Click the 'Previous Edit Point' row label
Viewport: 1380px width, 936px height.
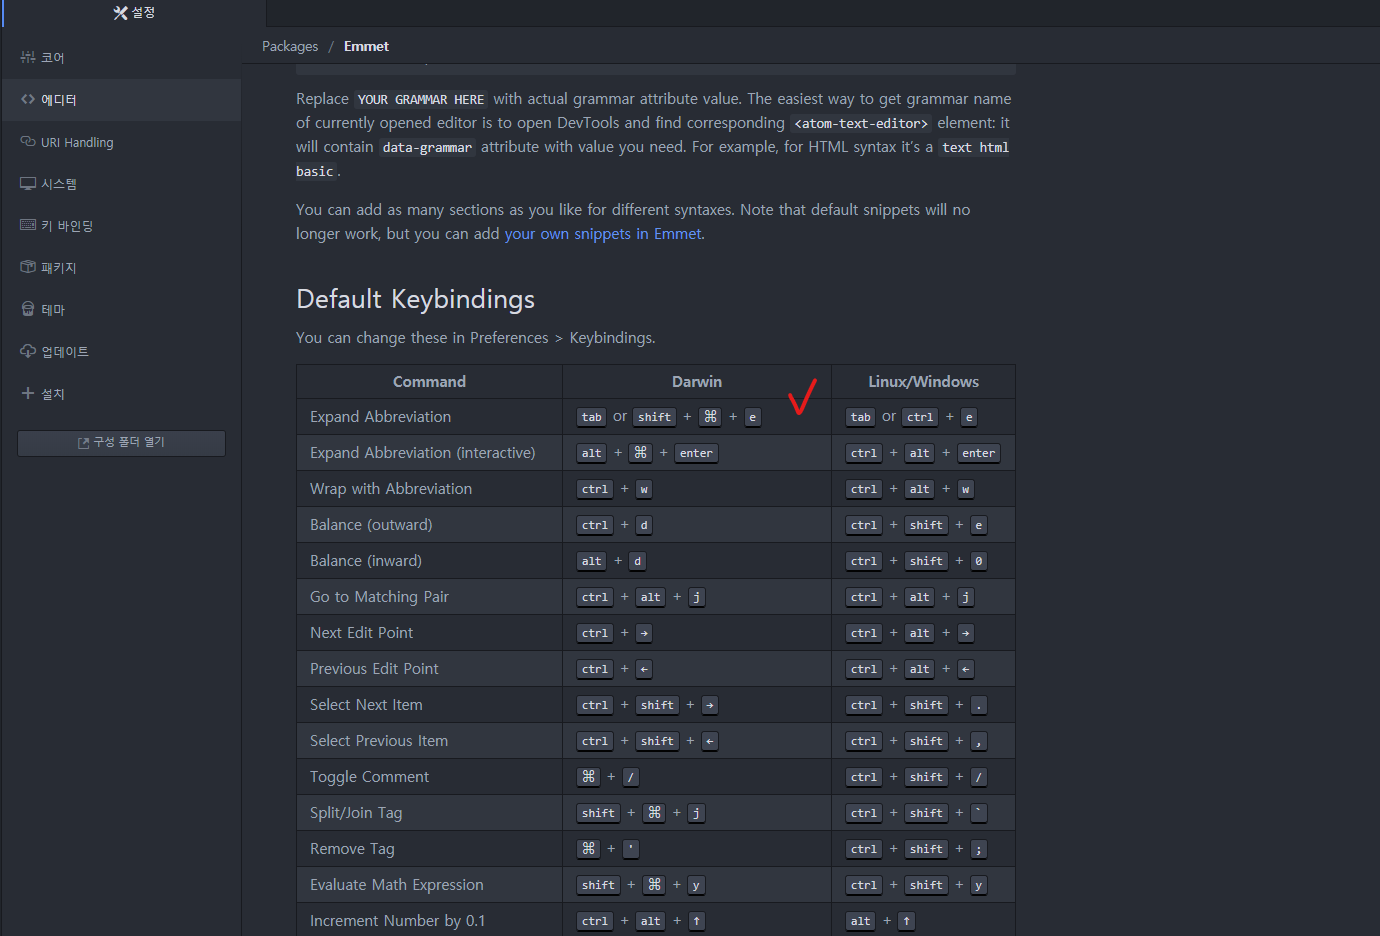coord(374,669)
